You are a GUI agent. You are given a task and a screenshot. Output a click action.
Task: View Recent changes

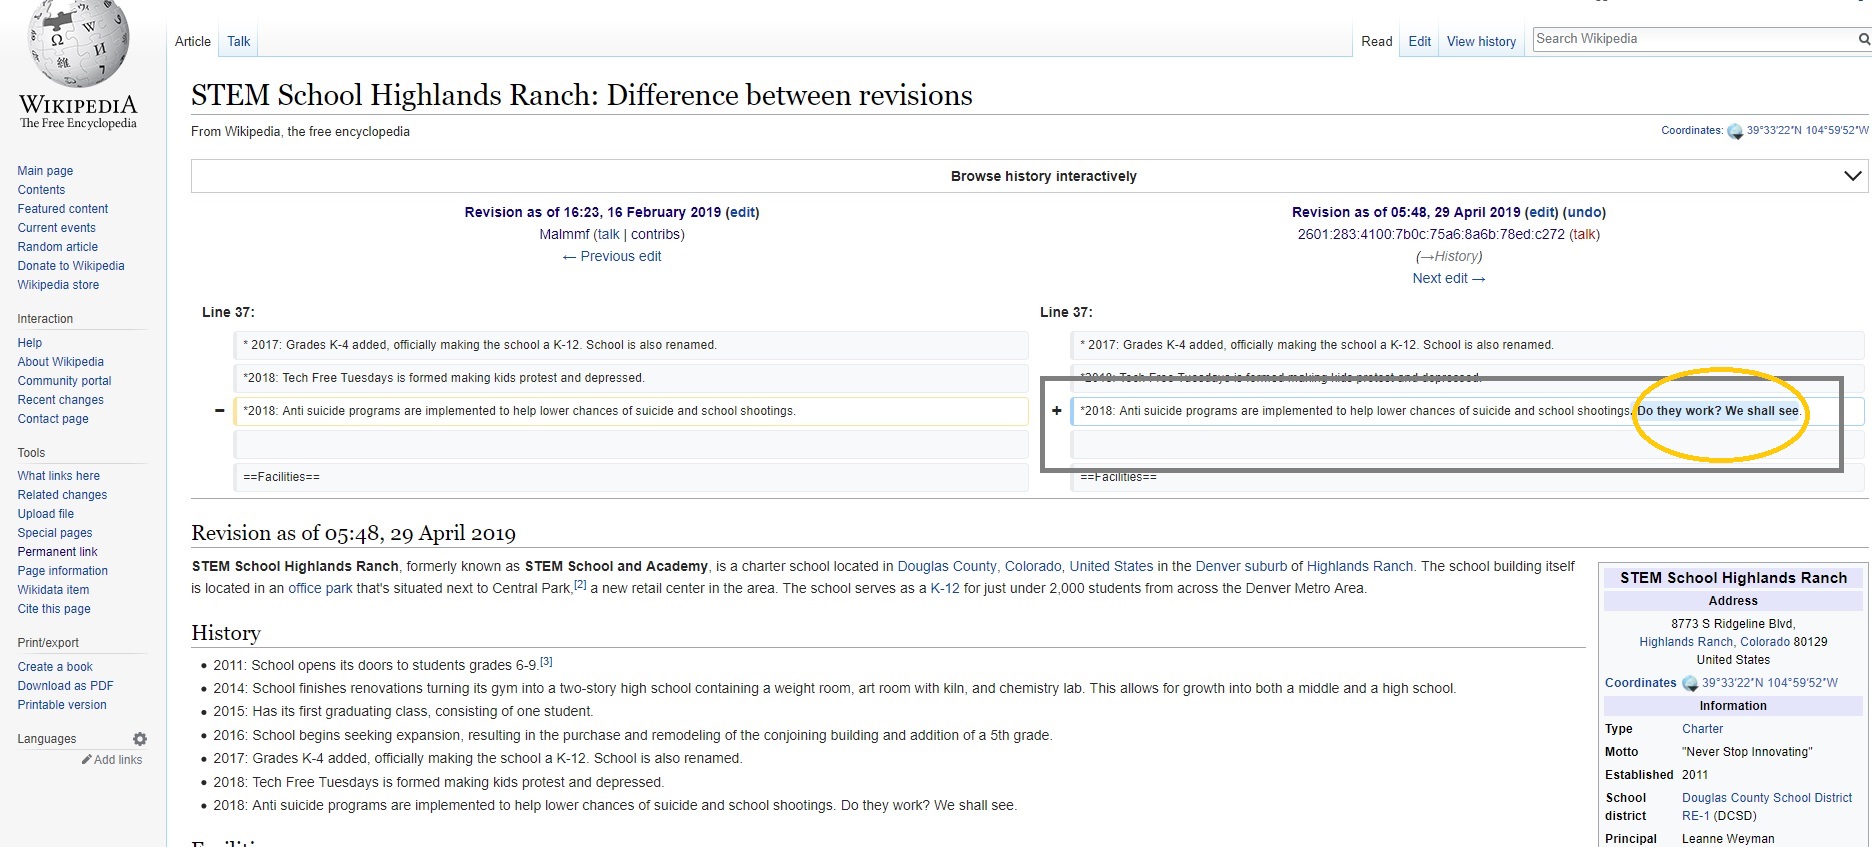[x=61, y=400]
